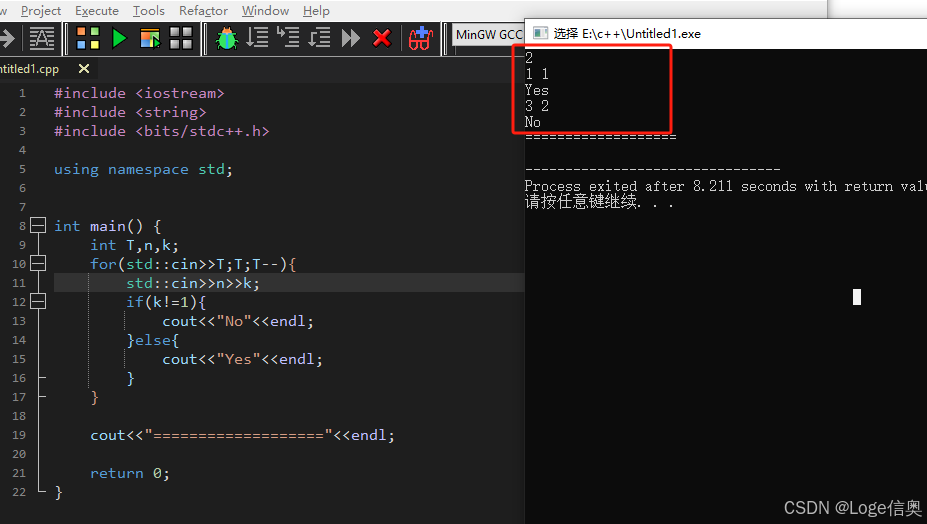Viewport: 927px width, 524px height.
Task: Click line number 1 in the gutter
Action: tap(22, 93)
